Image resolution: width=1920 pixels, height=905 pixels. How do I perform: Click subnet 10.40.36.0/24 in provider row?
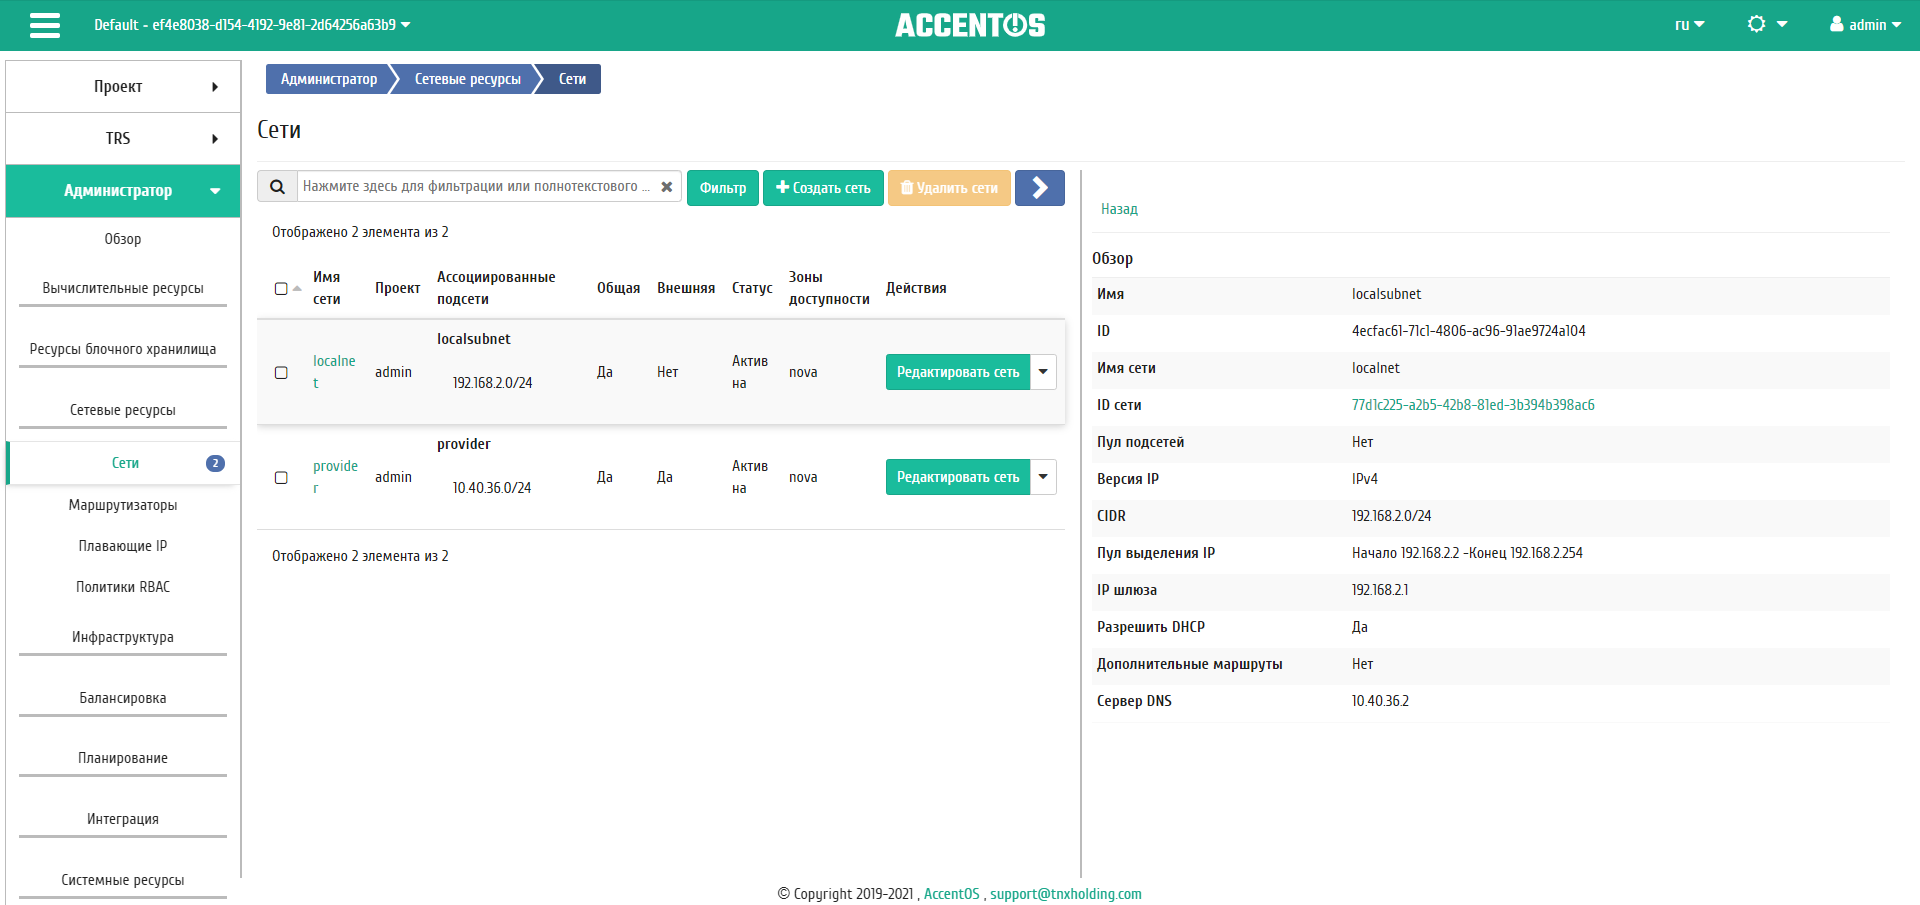coord(492,488)
